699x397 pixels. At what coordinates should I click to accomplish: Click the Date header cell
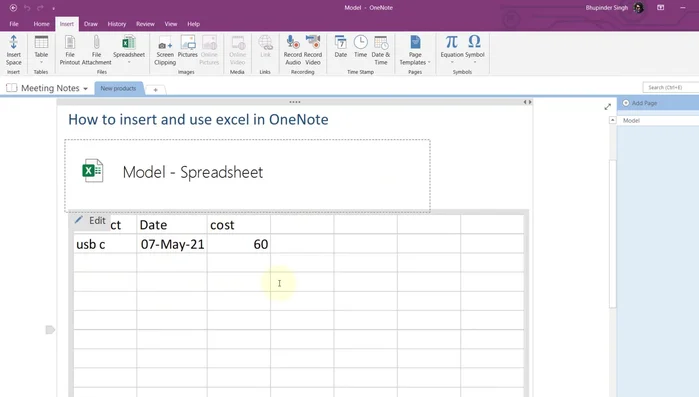click(172, 225)
